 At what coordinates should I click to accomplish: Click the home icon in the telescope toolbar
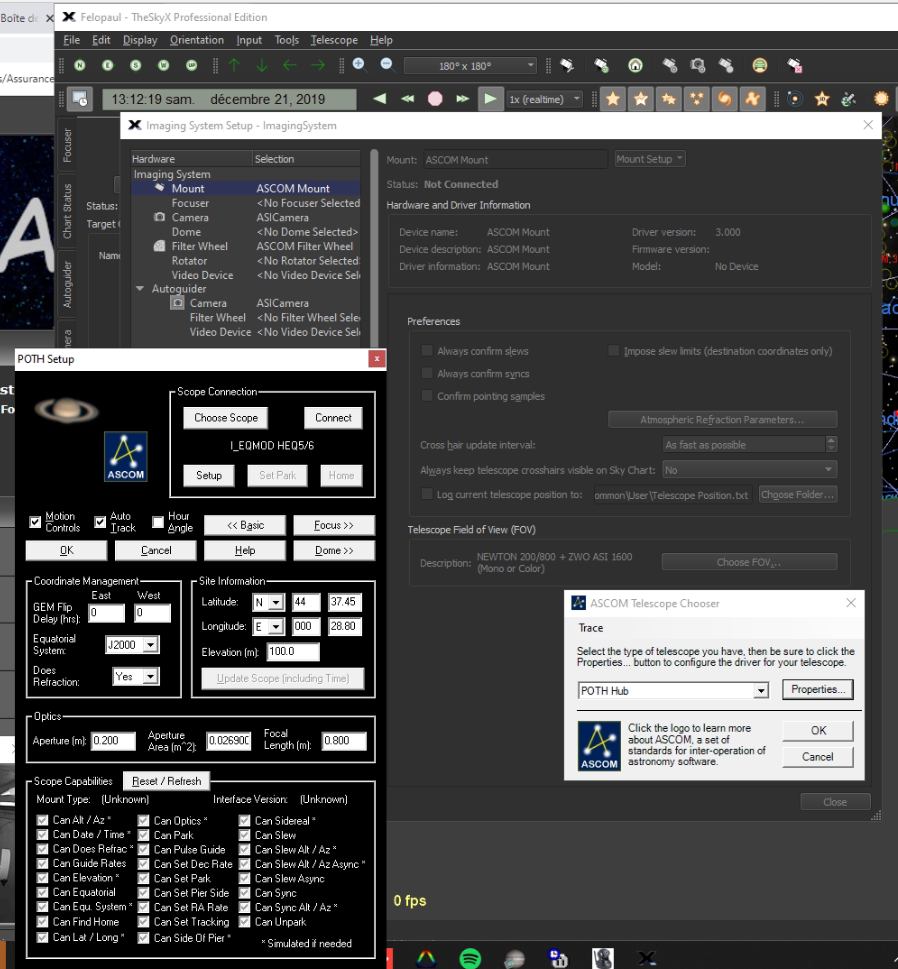(x=635, y=66)
